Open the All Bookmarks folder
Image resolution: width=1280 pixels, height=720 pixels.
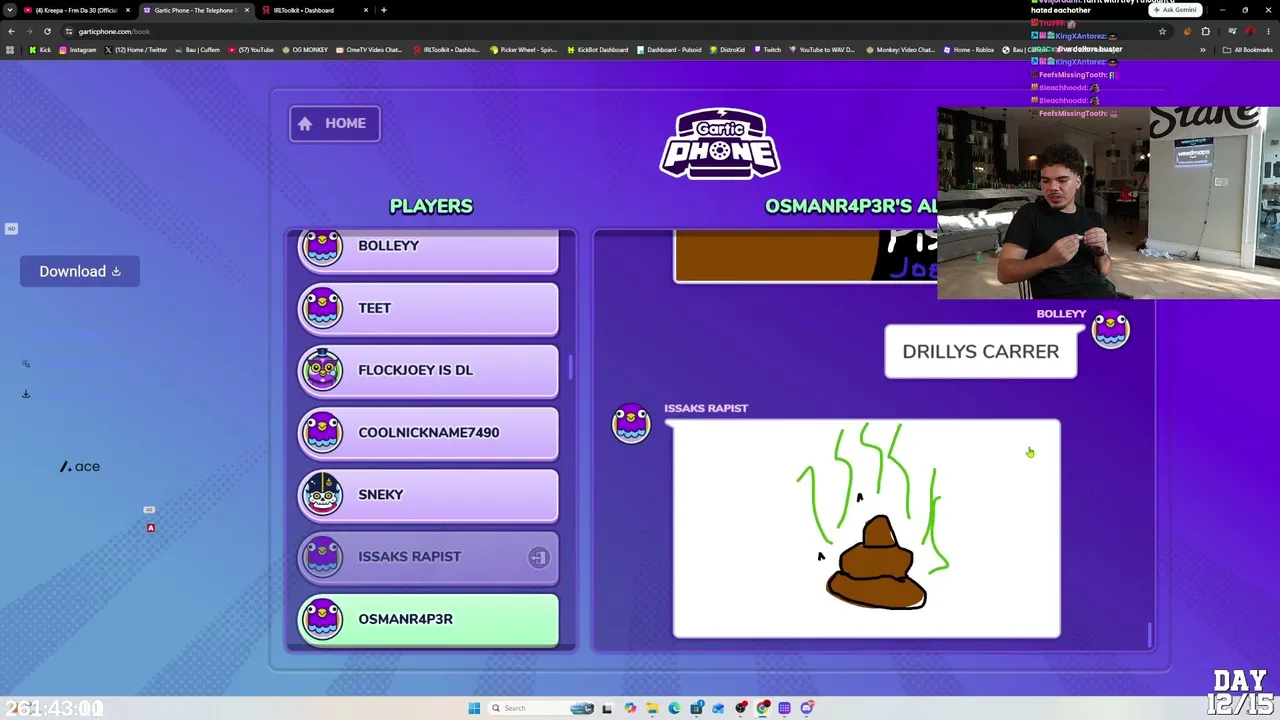[1249, 50]
